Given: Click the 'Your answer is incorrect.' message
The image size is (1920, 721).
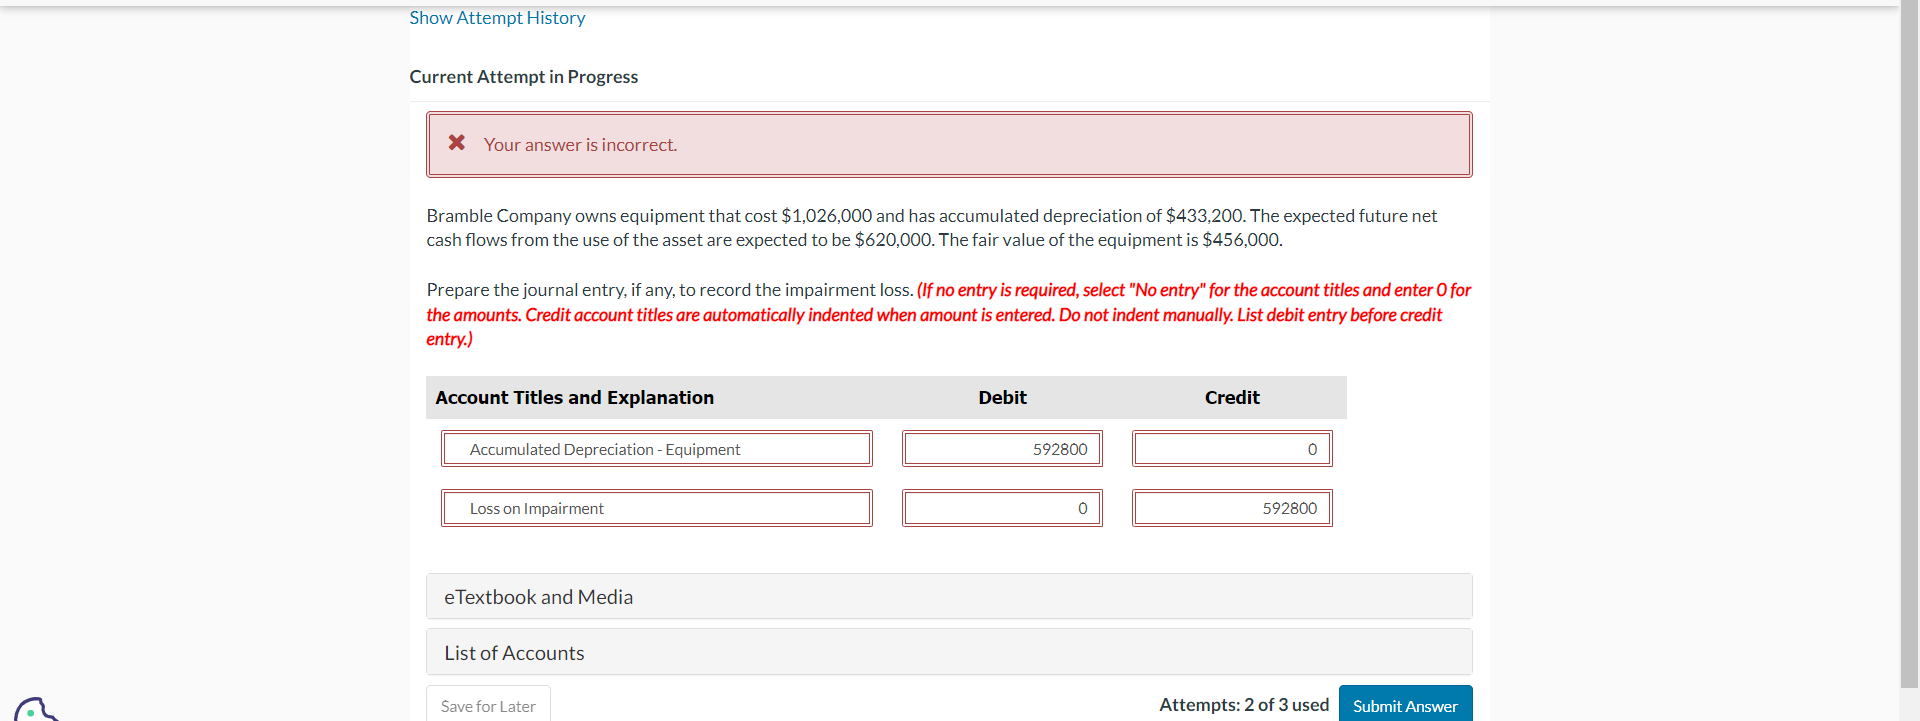Looking at the screenshot, I should (580, 145).
